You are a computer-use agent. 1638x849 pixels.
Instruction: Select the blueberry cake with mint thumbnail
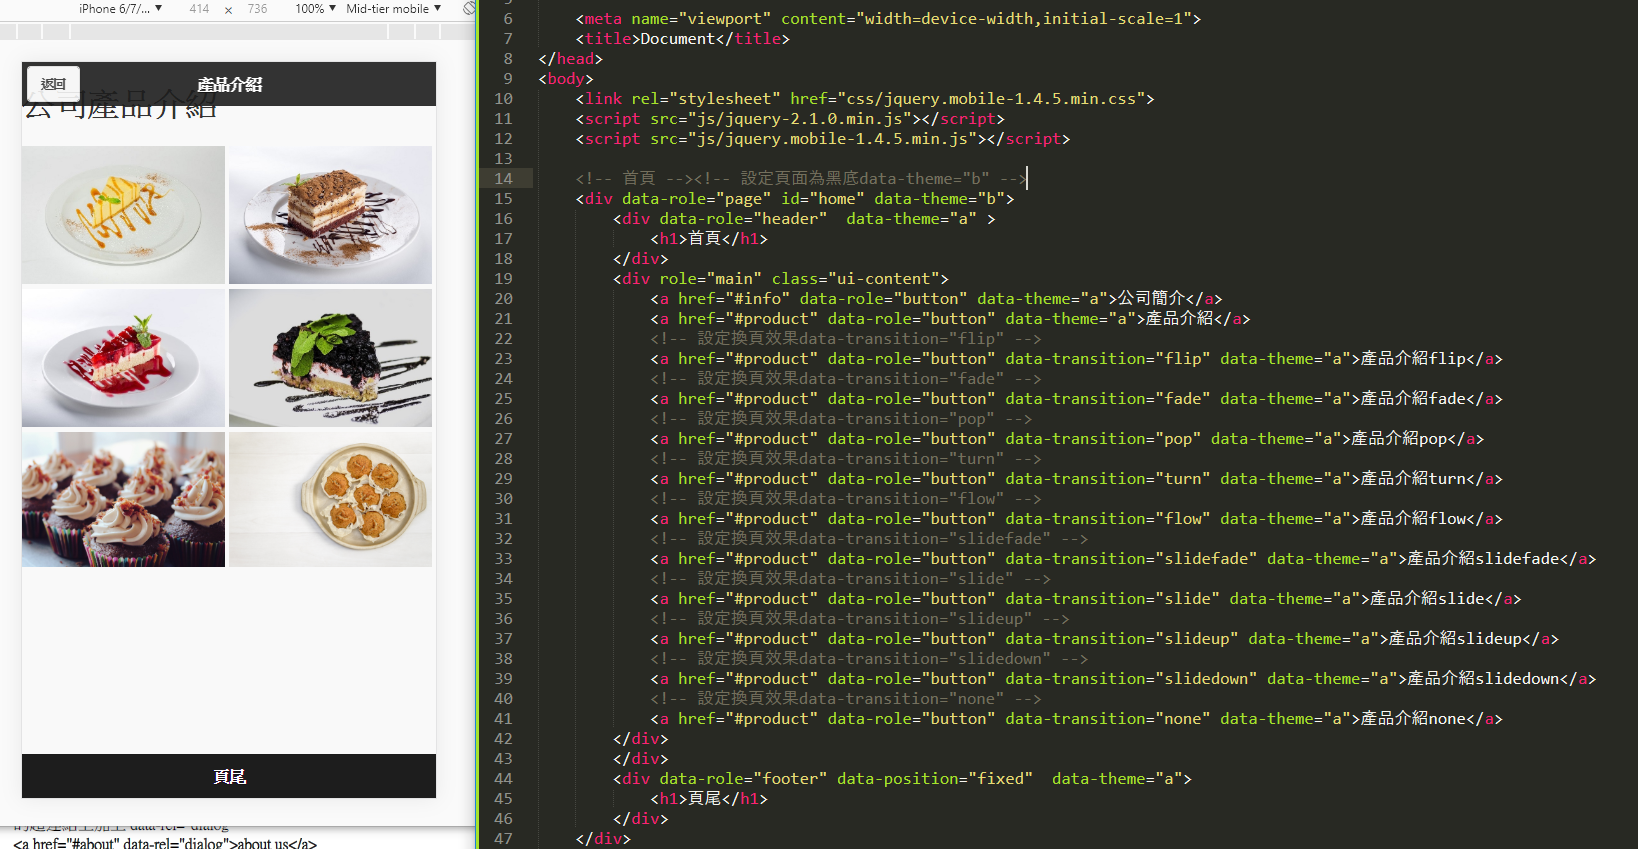pos(330,358)
